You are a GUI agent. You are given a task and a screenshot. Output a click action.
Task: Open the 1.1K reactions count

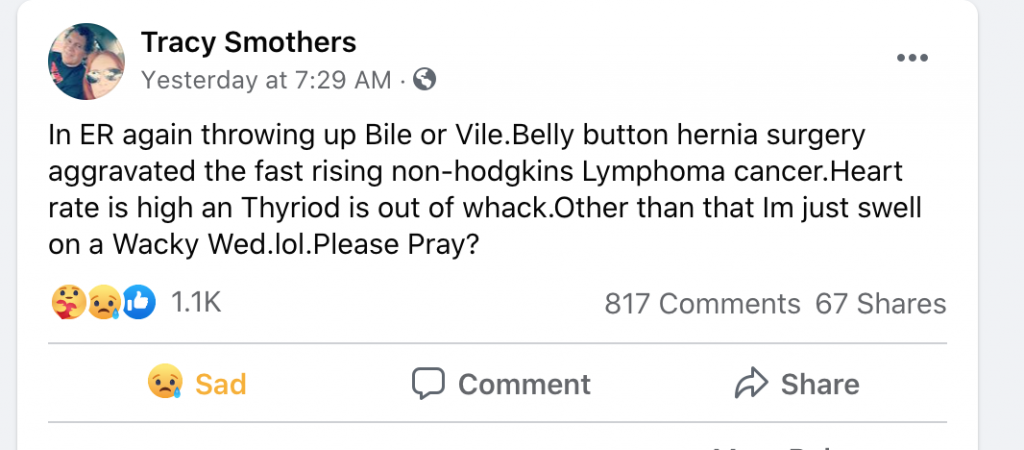click(196, 303)
